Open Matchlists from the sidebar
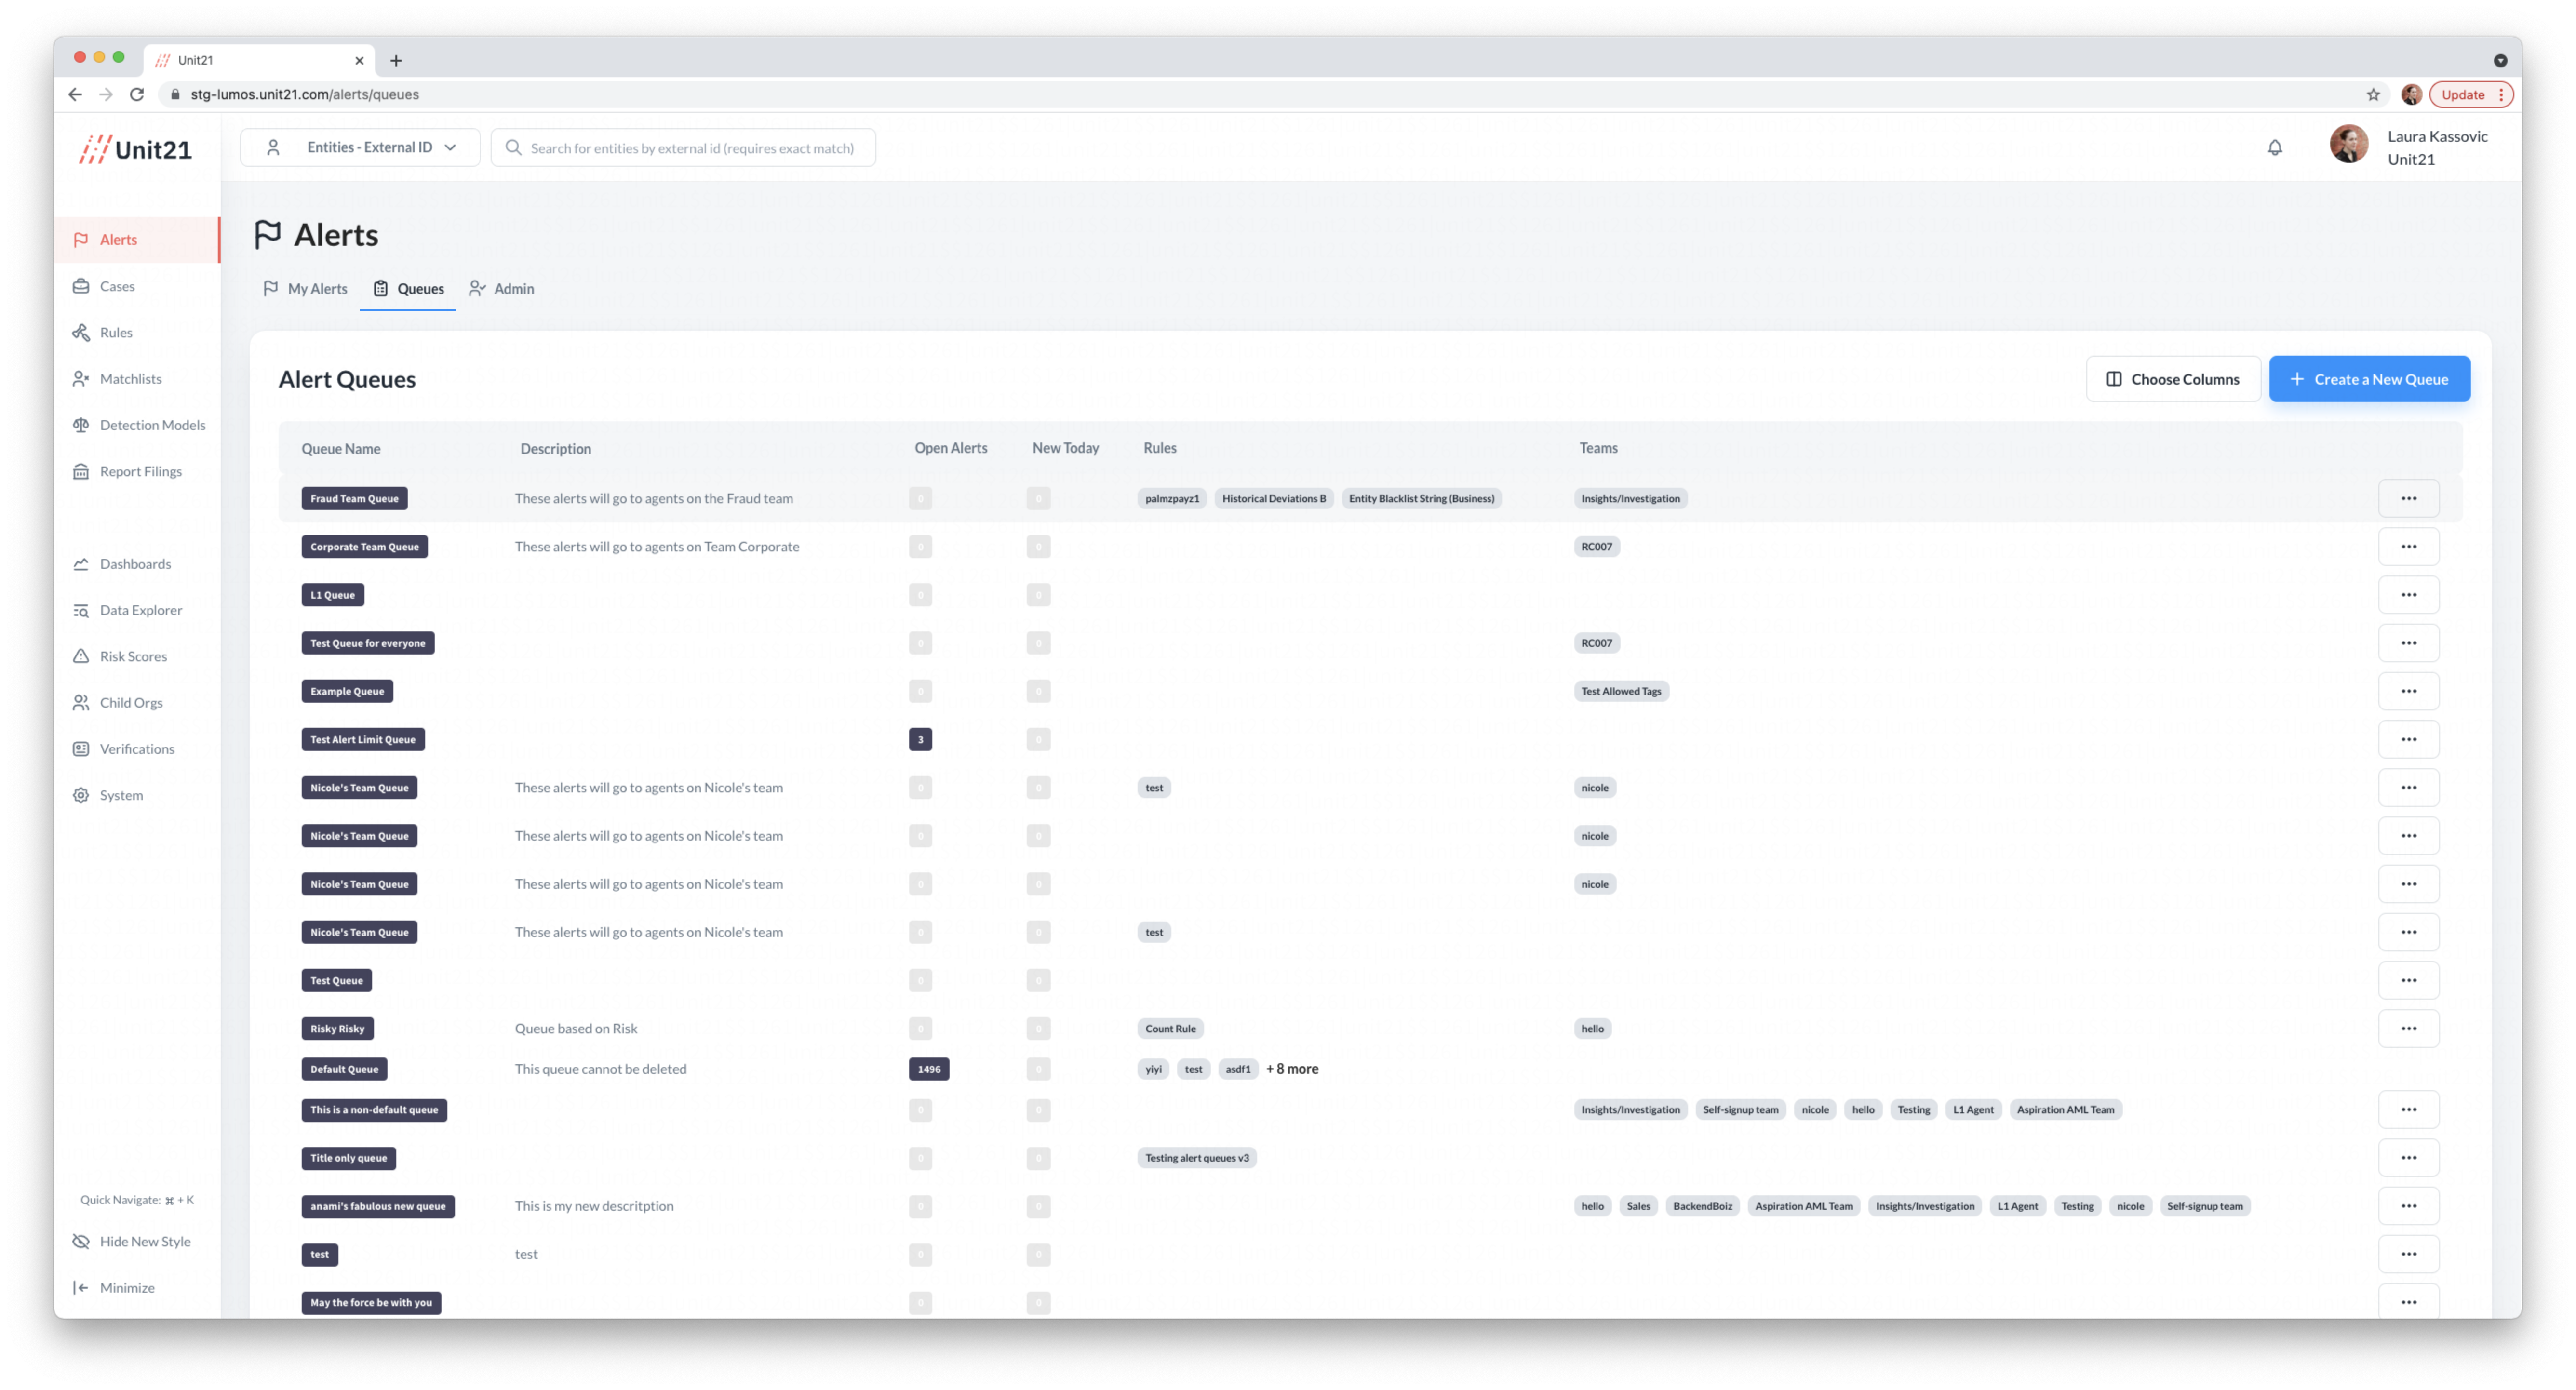The width and height of the screenshot is (2576, 1390). tap(130, 378)
